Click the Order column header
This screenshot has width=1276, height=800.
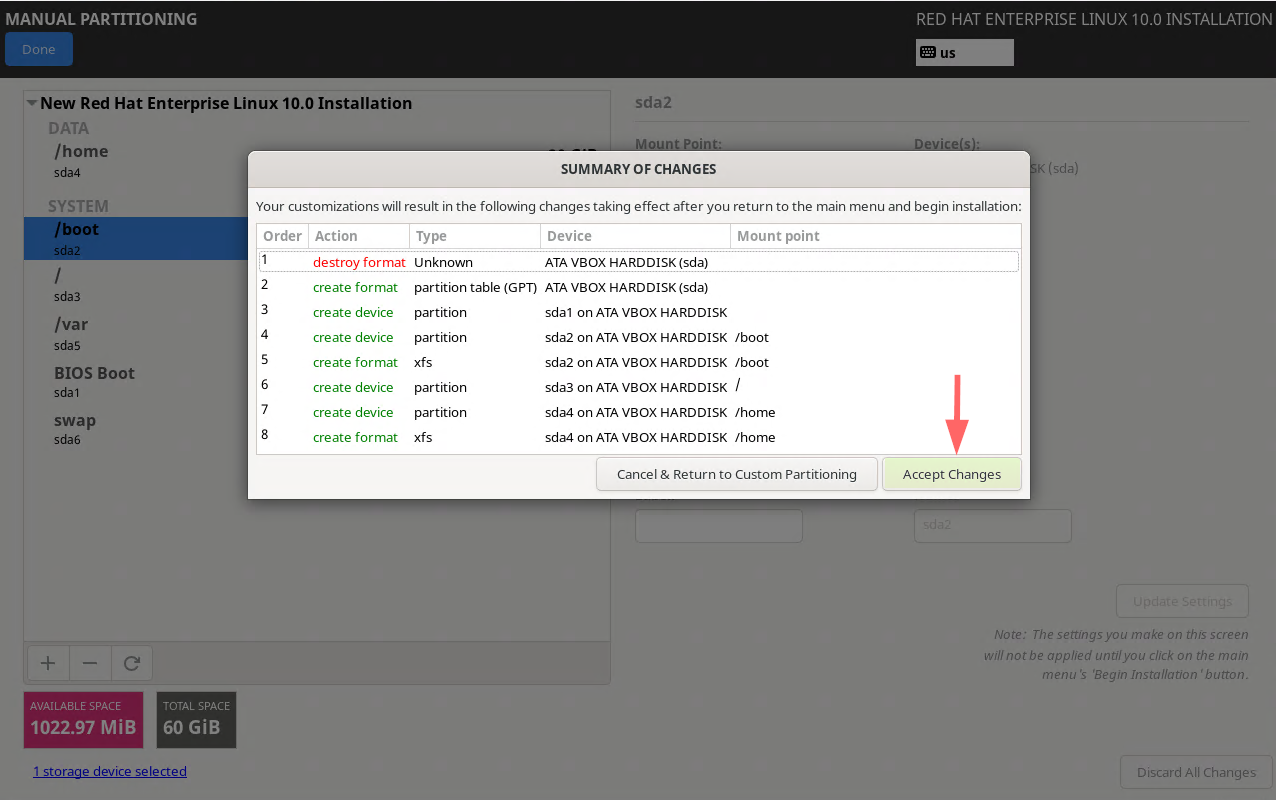(282, 236)
